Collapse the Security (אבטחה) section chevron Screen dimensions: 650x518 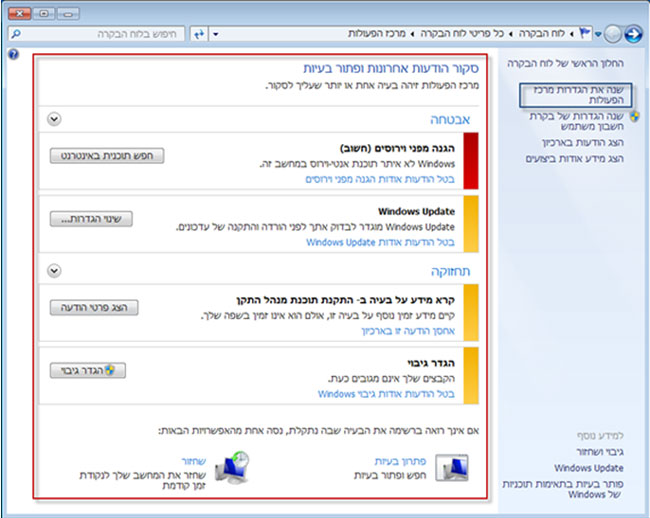55,119
